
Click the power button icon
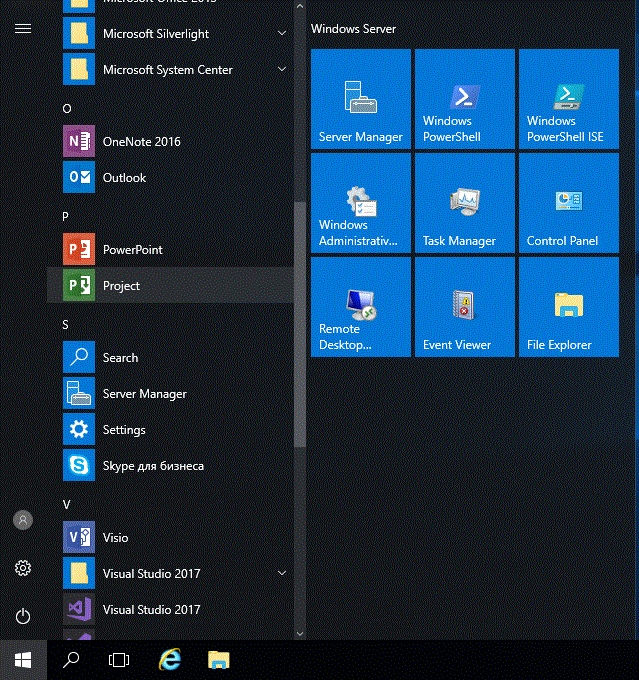pyautogui.click(x=23, y=616)
